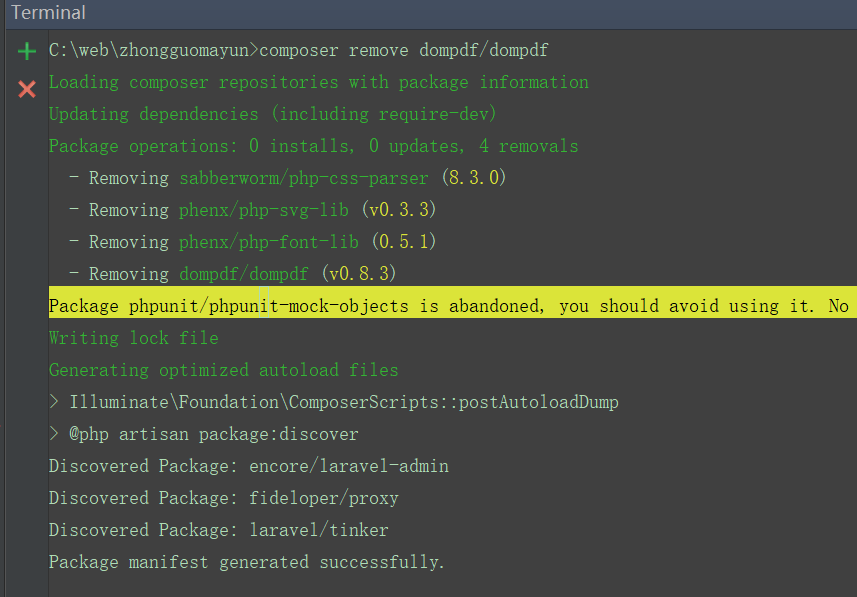Click the Generating optimized autoload files line
This screenshot has width=857, height=597.
click(x=224, y=370)
